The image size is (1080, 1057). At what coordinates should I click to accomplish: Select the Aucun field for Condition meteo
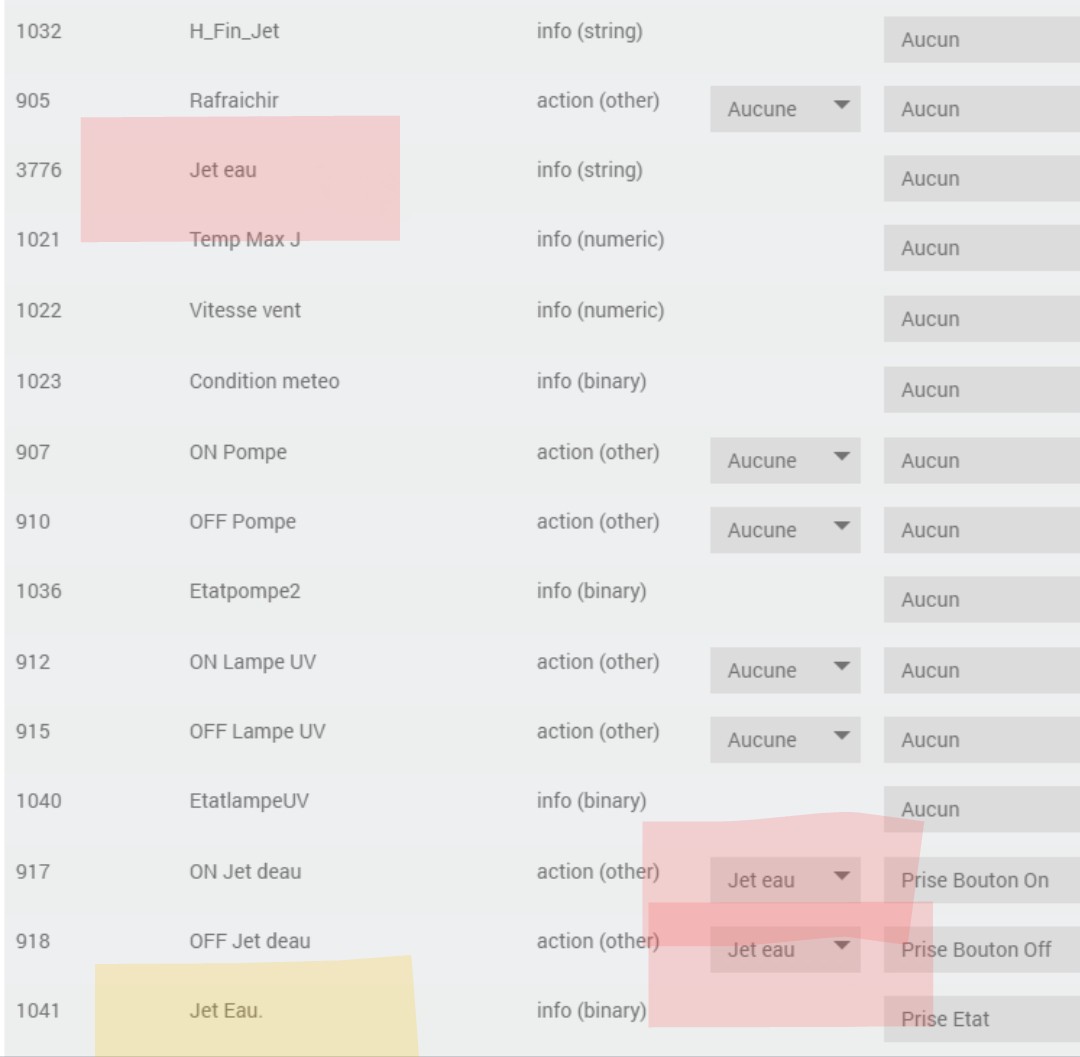click(980, 390)
